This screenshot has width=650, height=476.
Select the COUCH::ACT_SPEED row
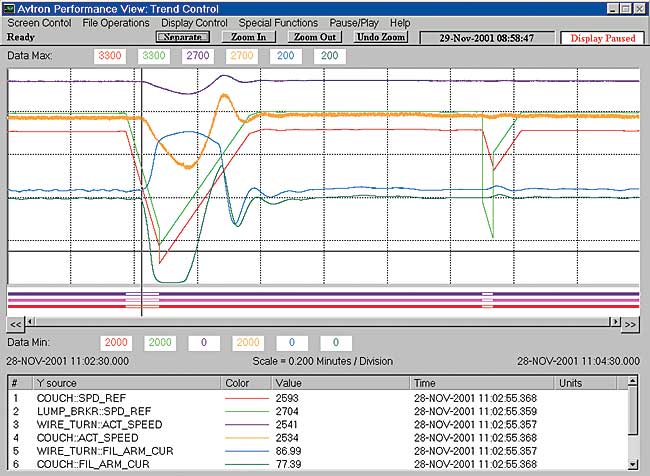tap(318, 438)
